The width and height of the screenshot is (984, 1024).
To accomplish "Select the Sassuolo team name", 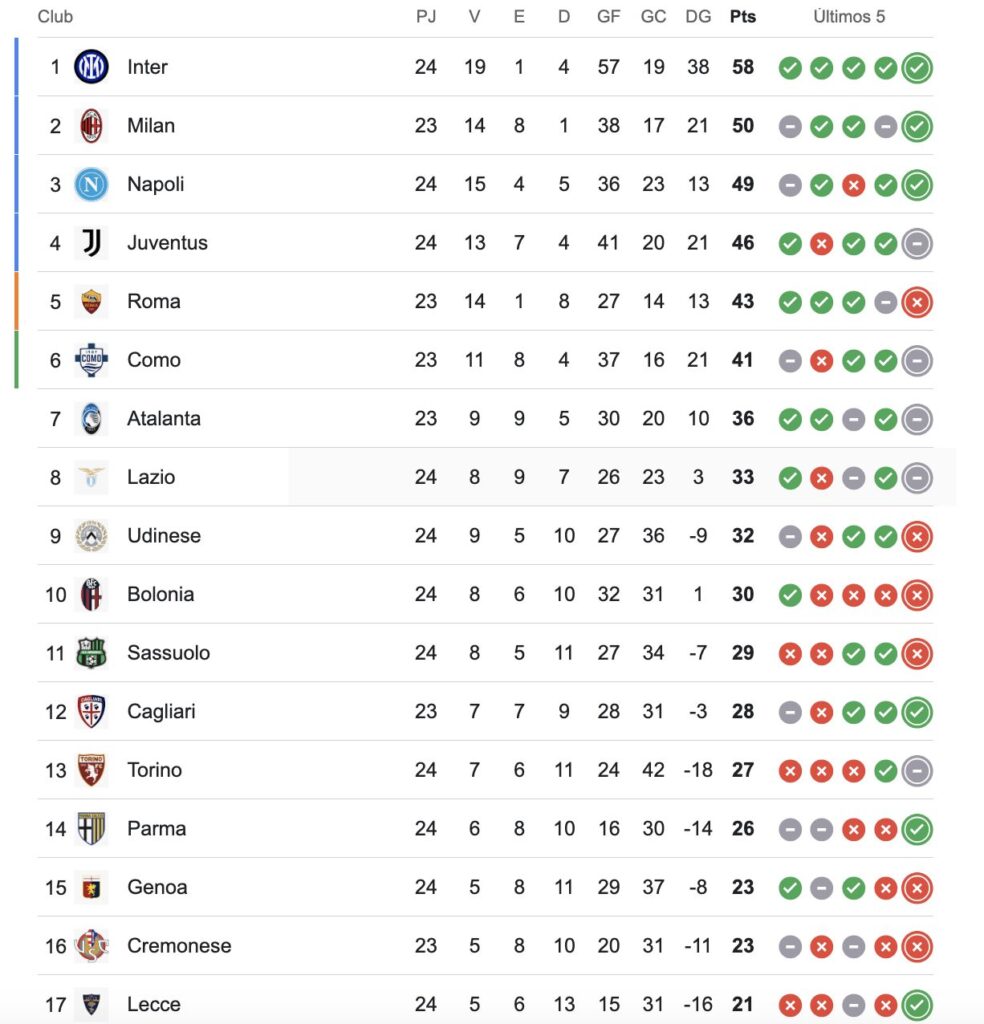I will [x=168, y=653].
